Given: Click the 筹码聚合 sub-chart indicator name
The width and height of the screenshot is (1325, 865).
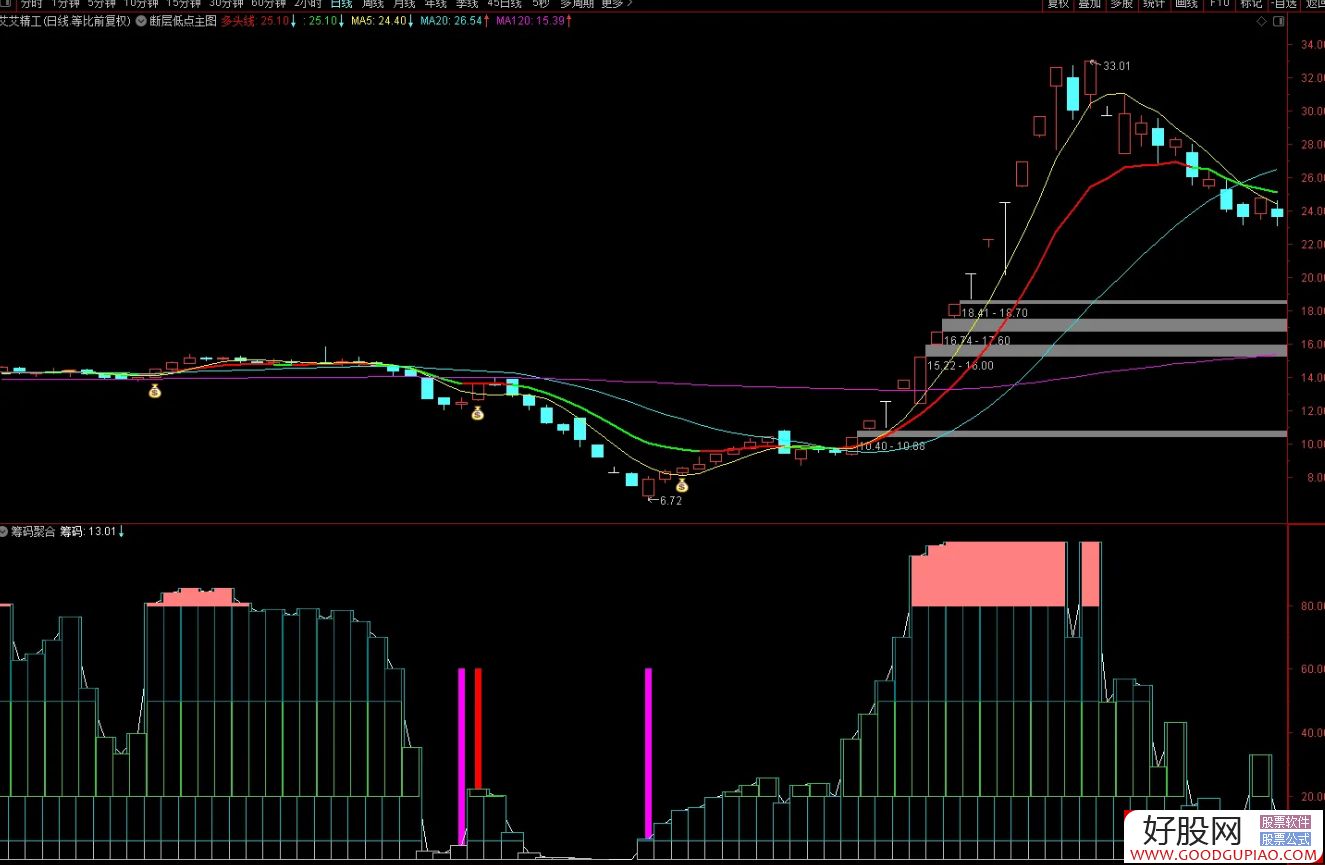Looking at the screenshot, I should point(34,531).
